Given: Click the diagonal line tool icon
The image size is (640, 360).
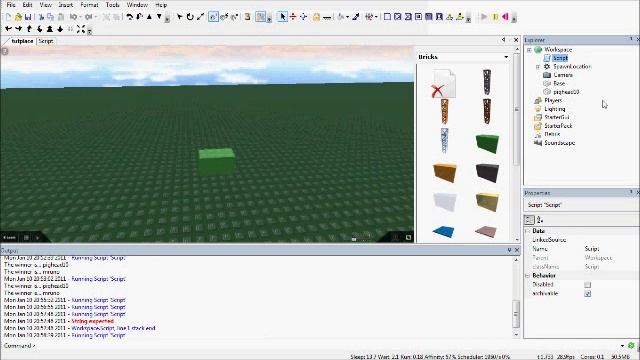Looking at the screenshot, I should click(200, 17).
